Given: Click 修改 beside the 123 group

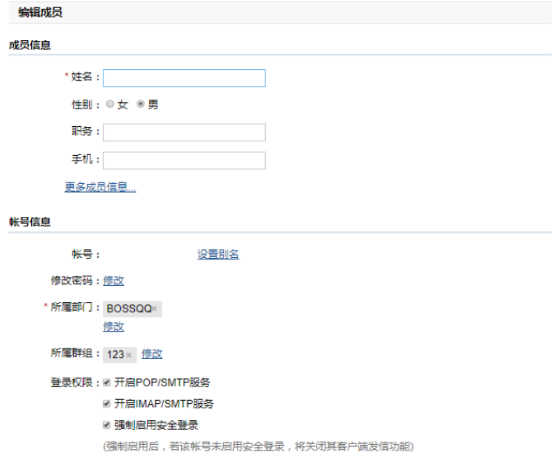Looking at the screenshot, I should pos(152,354).
